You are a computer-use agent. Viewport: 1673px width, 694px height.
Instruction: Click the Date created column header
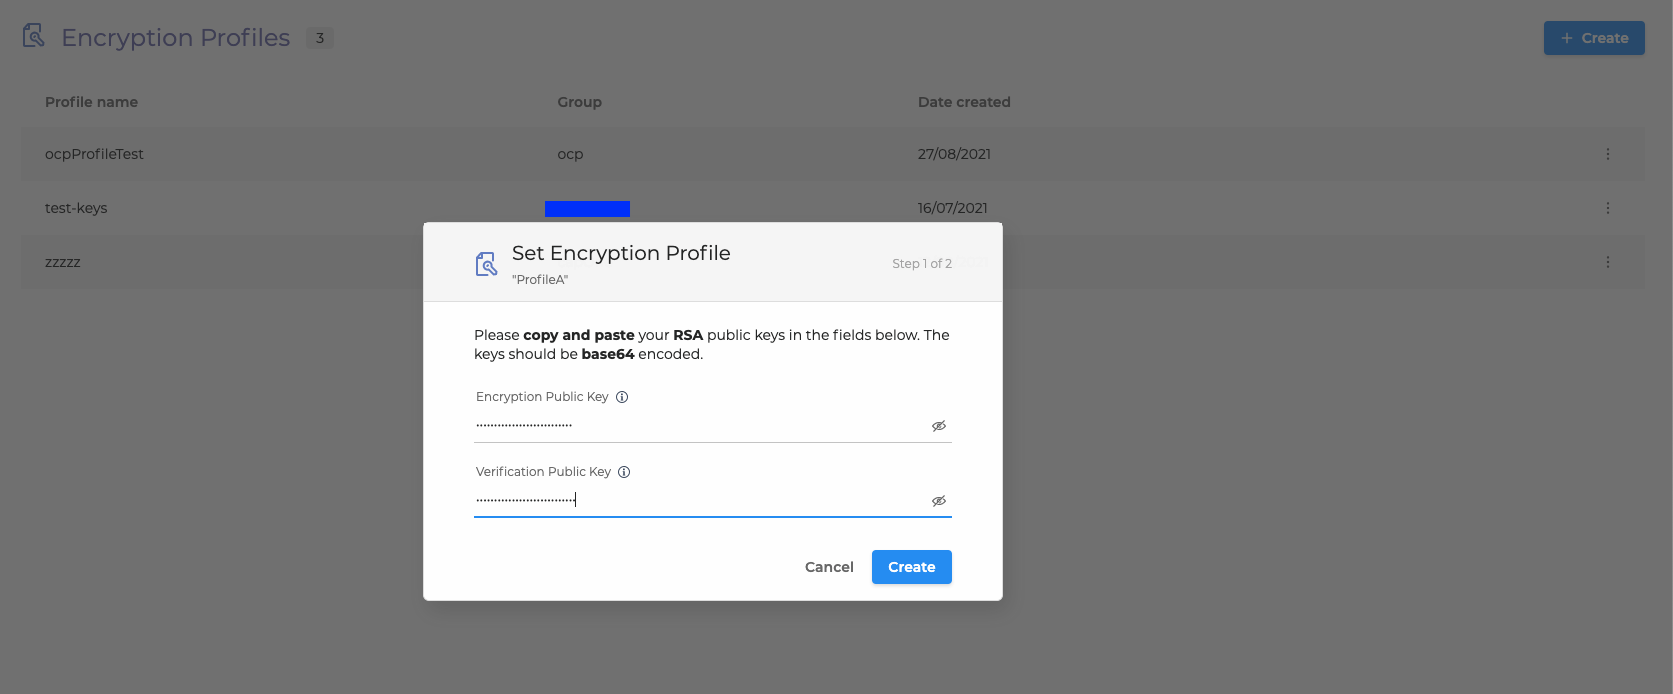pyautogui.click(x=964, y=102)
